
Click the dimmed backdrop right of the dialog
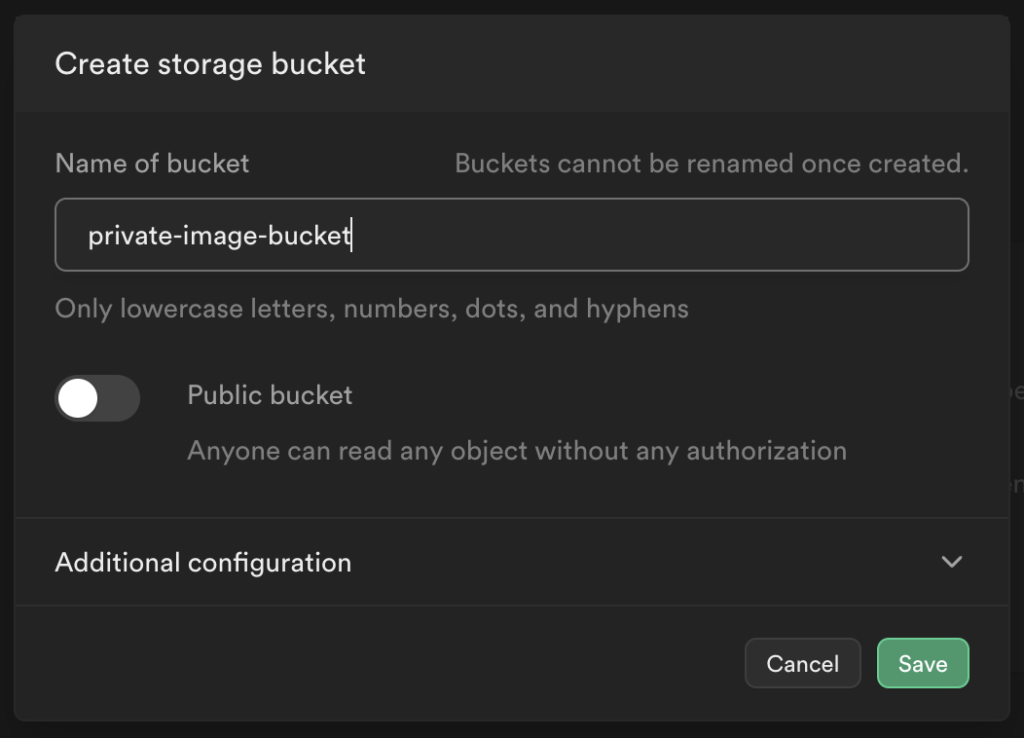[1017, 300]
